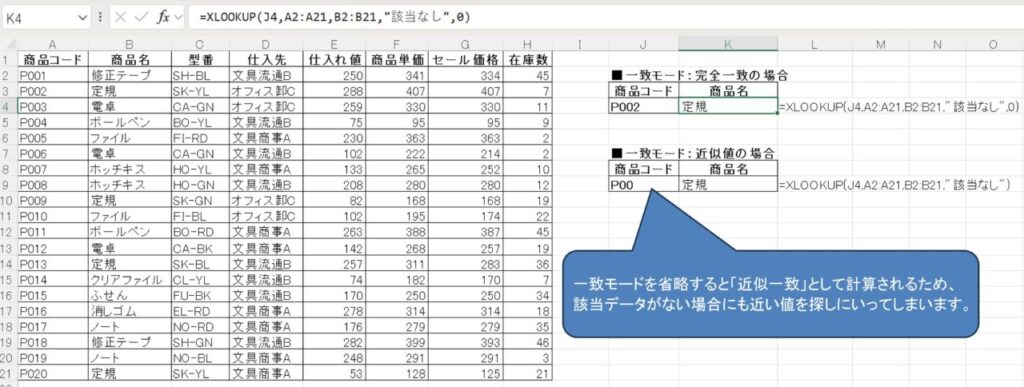Select unit price cell 399
Viewport: 1024px width, 387px height.
[397, 342]
